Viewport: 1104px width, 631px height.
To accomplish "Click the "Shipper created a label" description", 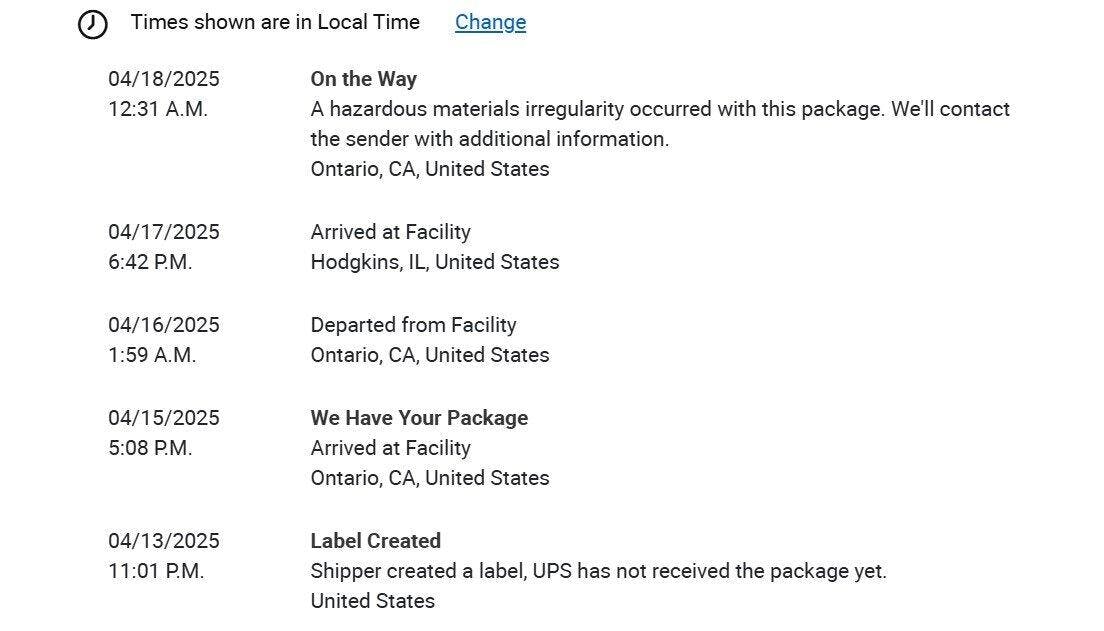I will [x=598, y=571].
